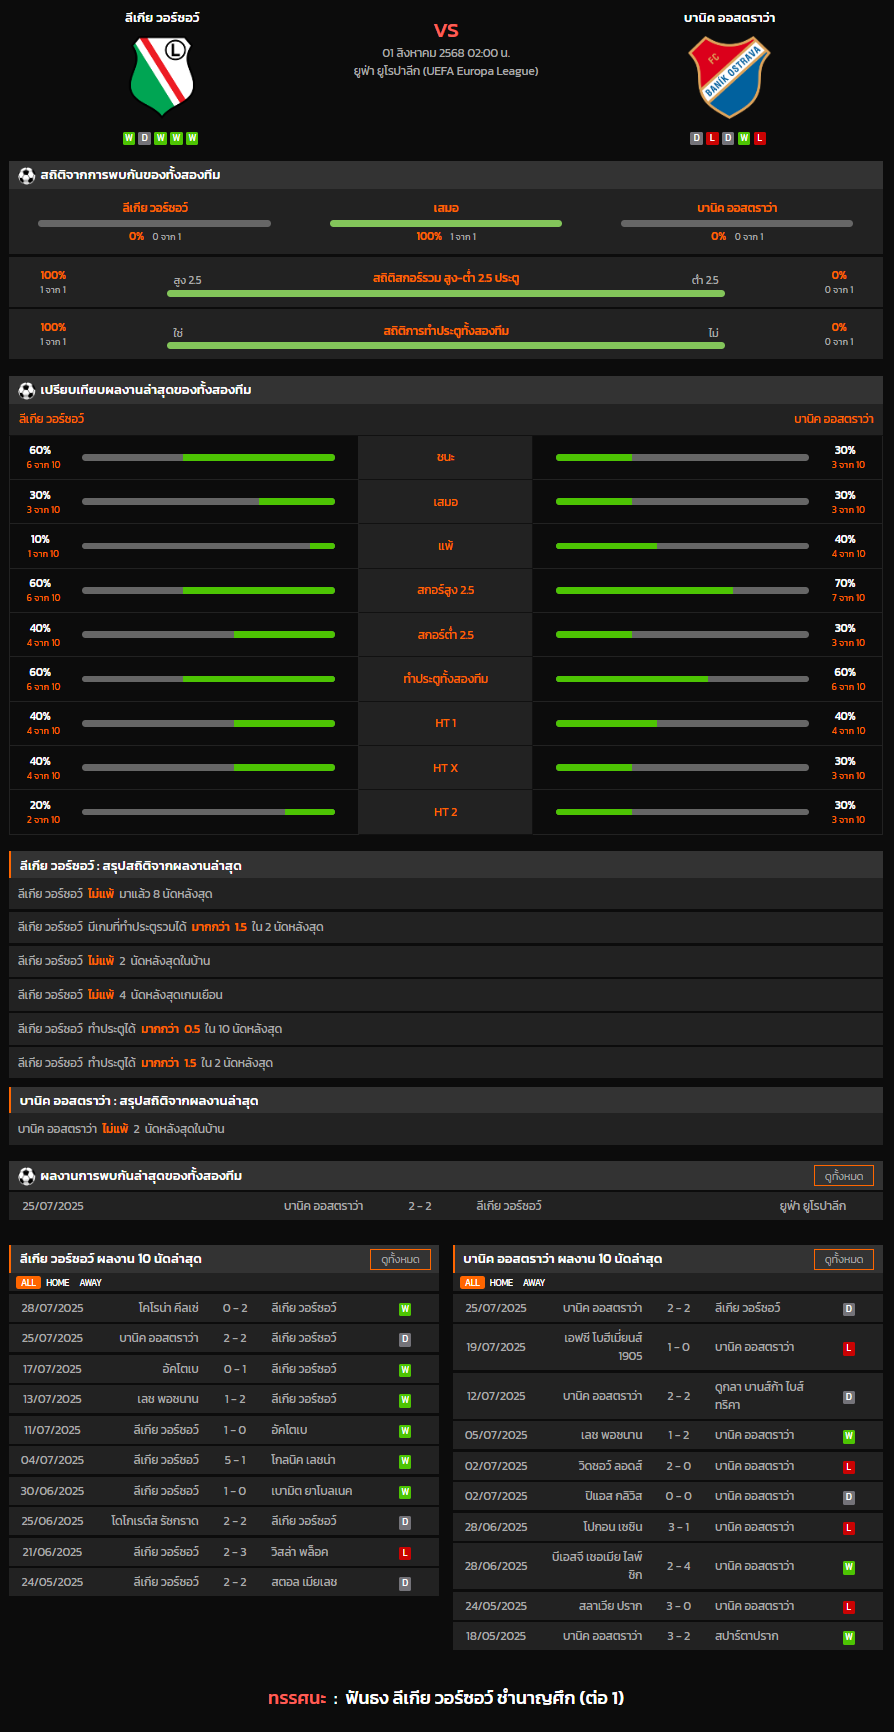Click W badge in Baník's 18/05/2025 row
The image size is (894, 1732).
(x=849, y=1637)
